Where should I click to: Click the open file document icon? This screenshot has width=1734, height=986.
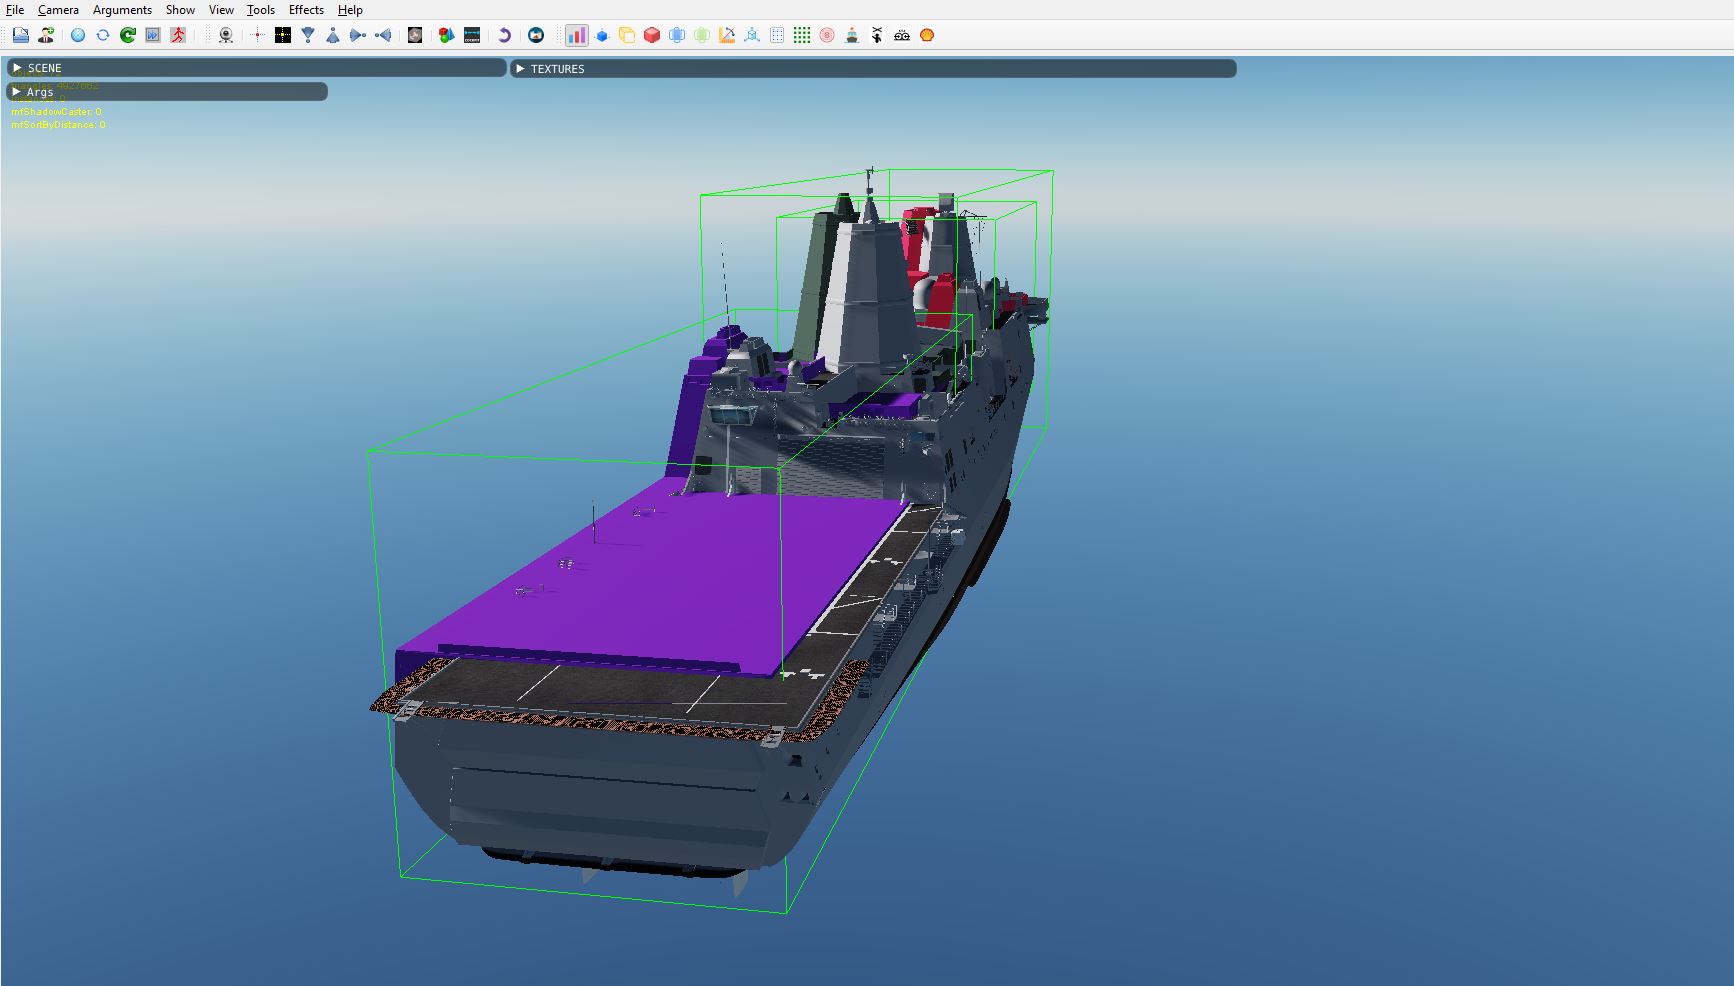[x=21, y=35]
